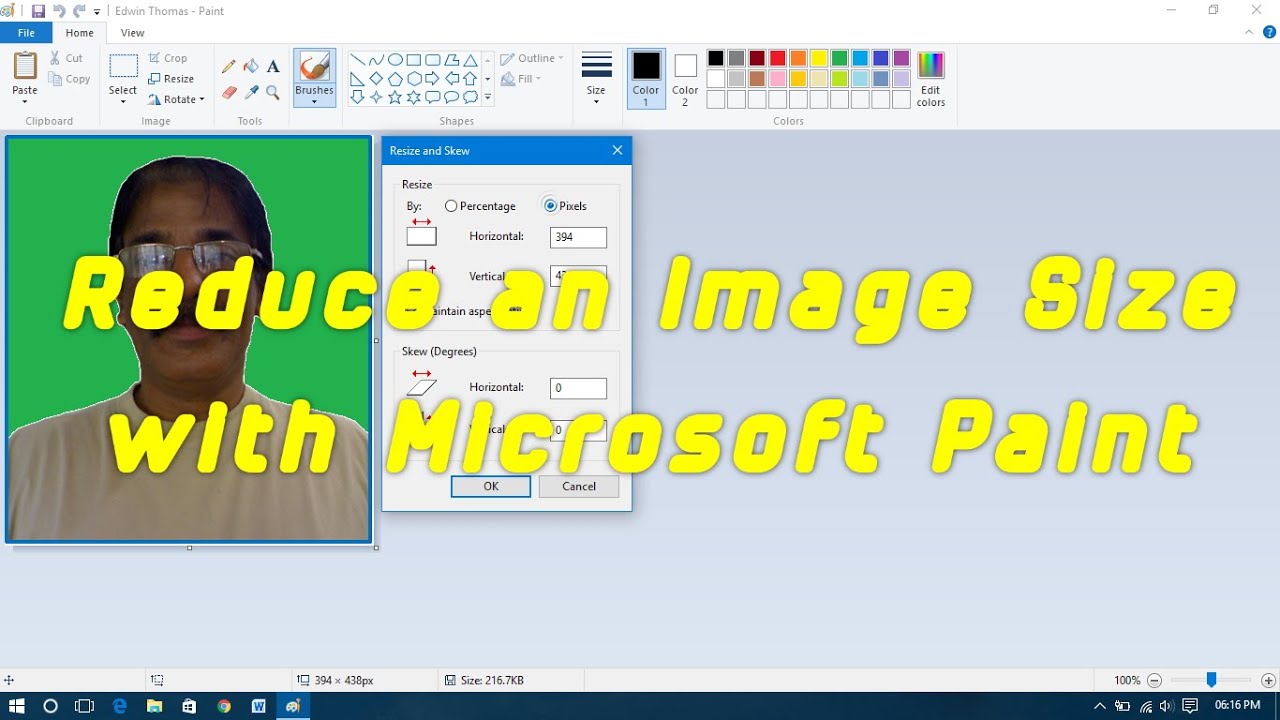
Task: Open Microsoft Edge from taskbar
Action: tap(120, 706)
